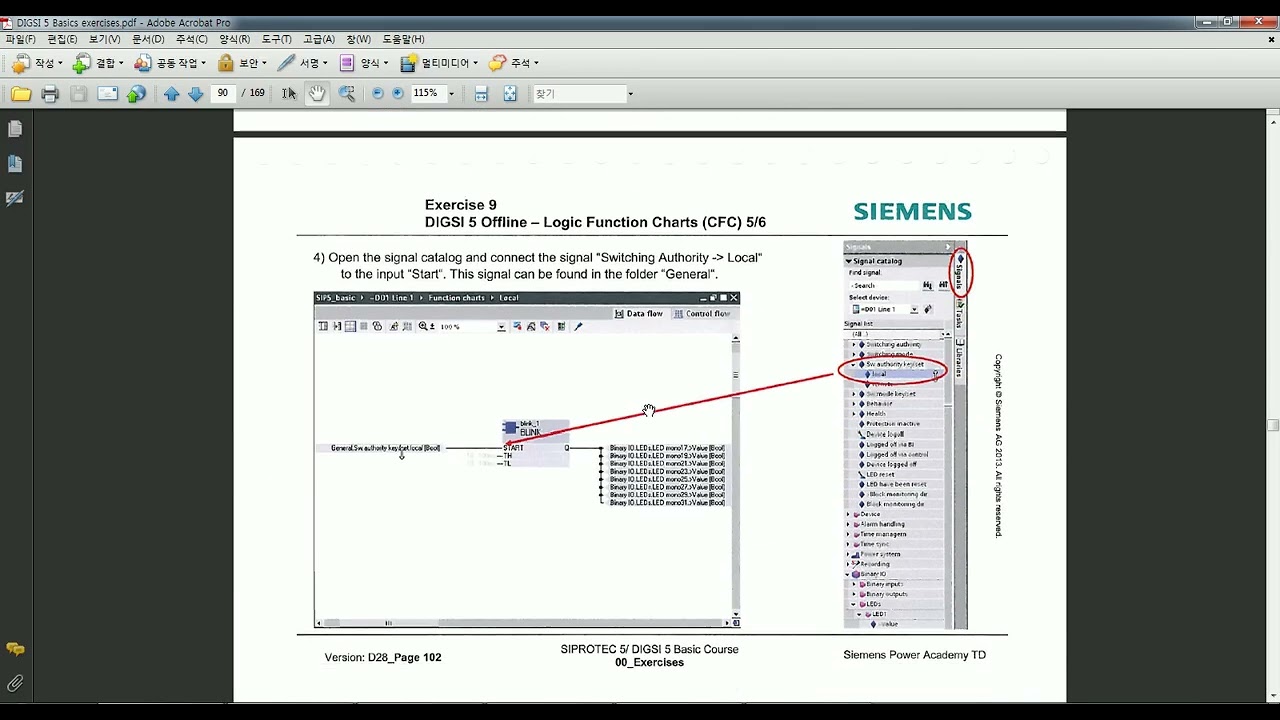This screenshot has width=1280, height=720.
Task: Click the Upload to web globe icon
Action: point(136,93)
